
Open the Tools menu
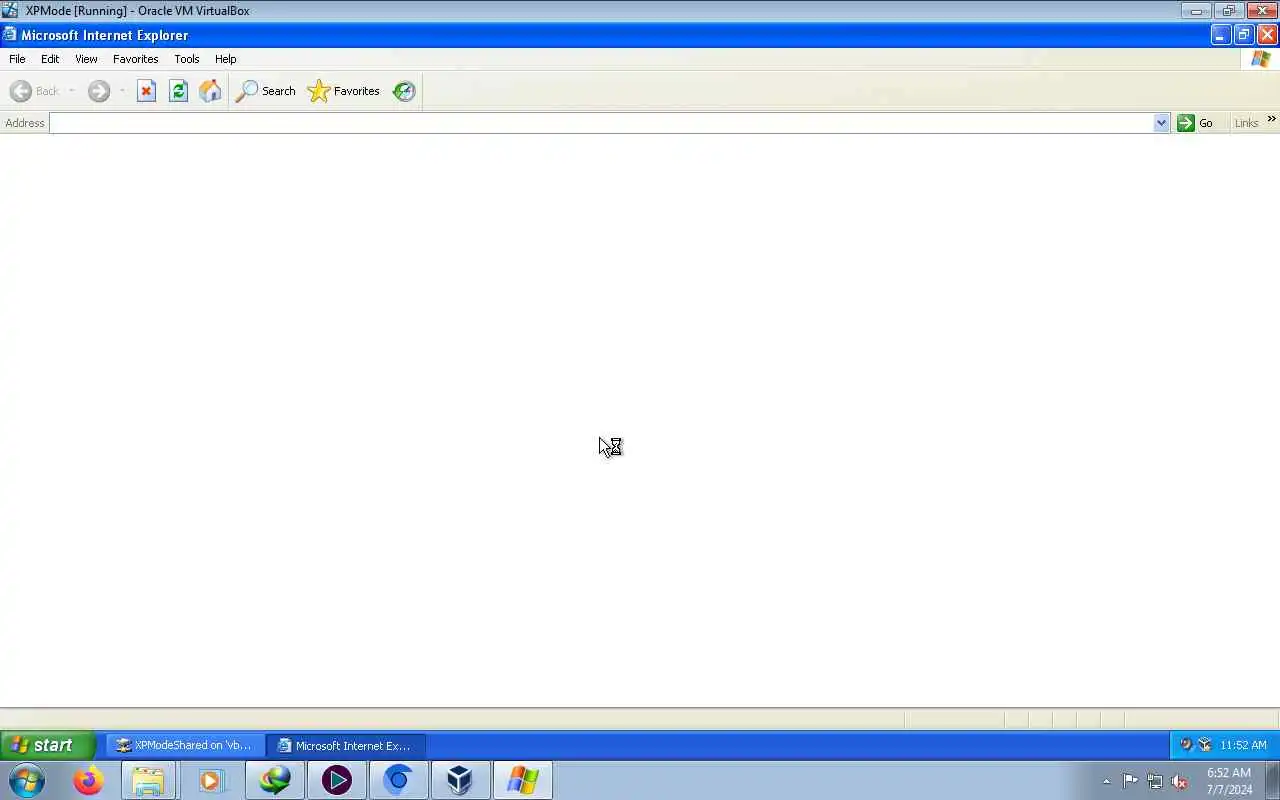coord(187,59)
